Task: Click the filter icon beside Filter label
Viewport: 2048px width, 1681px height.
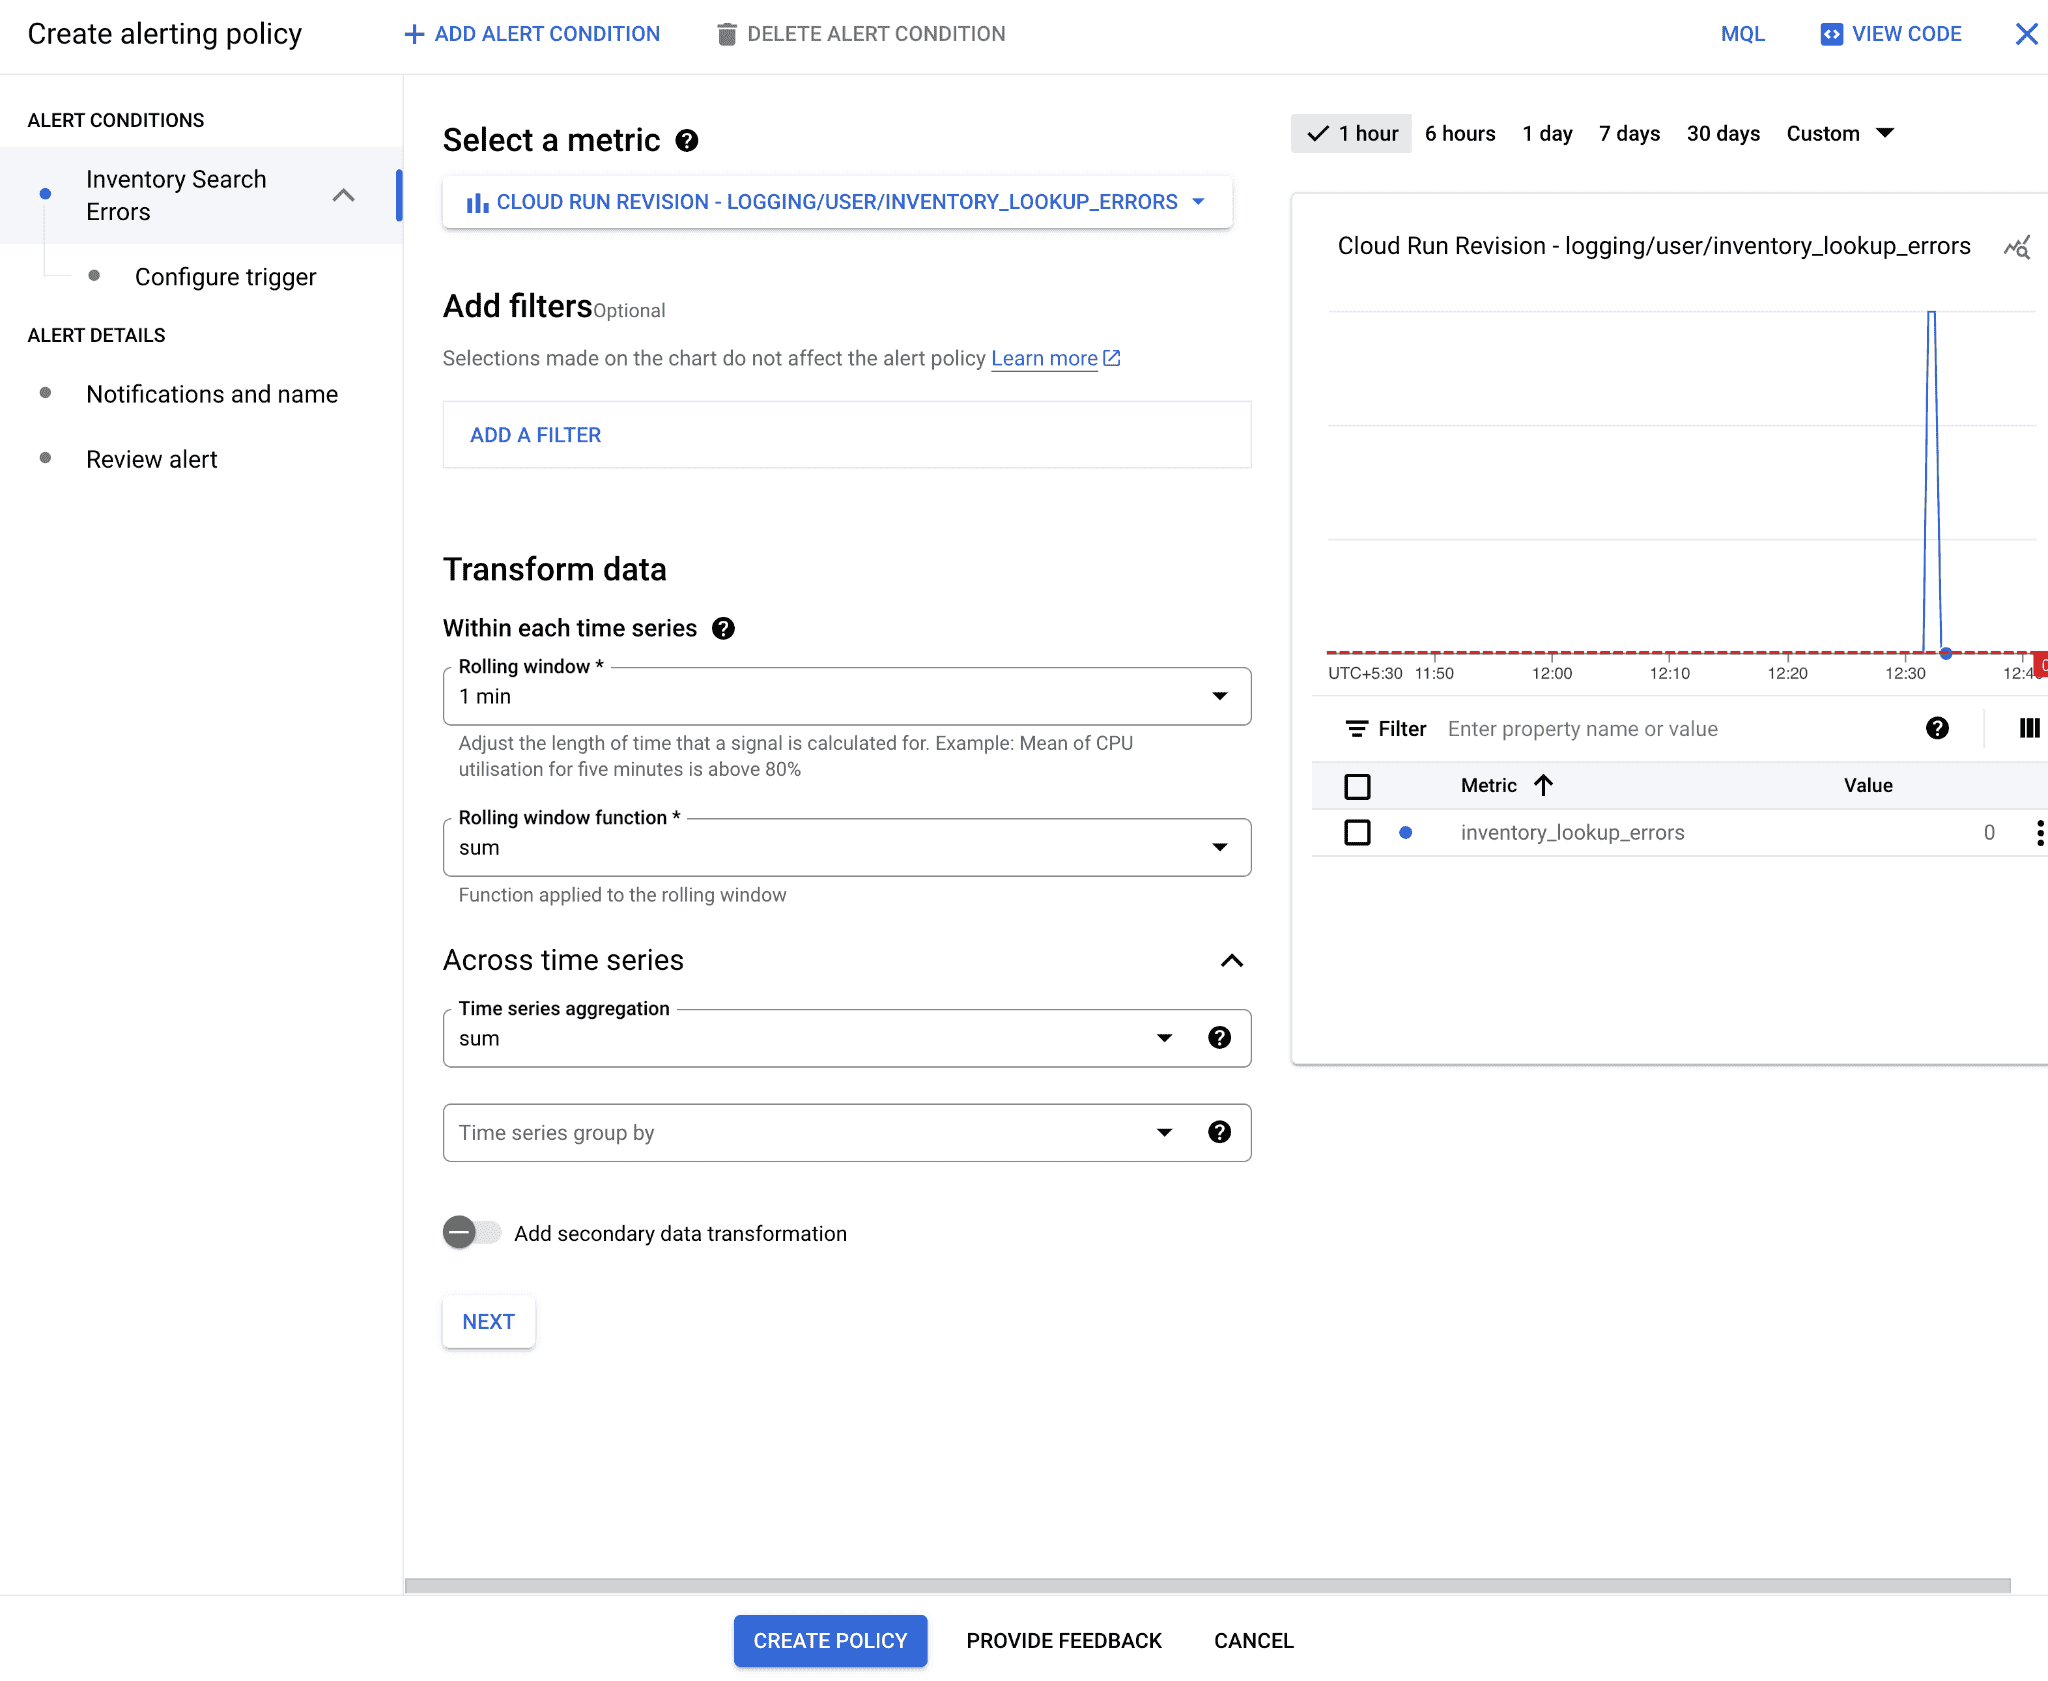Action: 1358,728
